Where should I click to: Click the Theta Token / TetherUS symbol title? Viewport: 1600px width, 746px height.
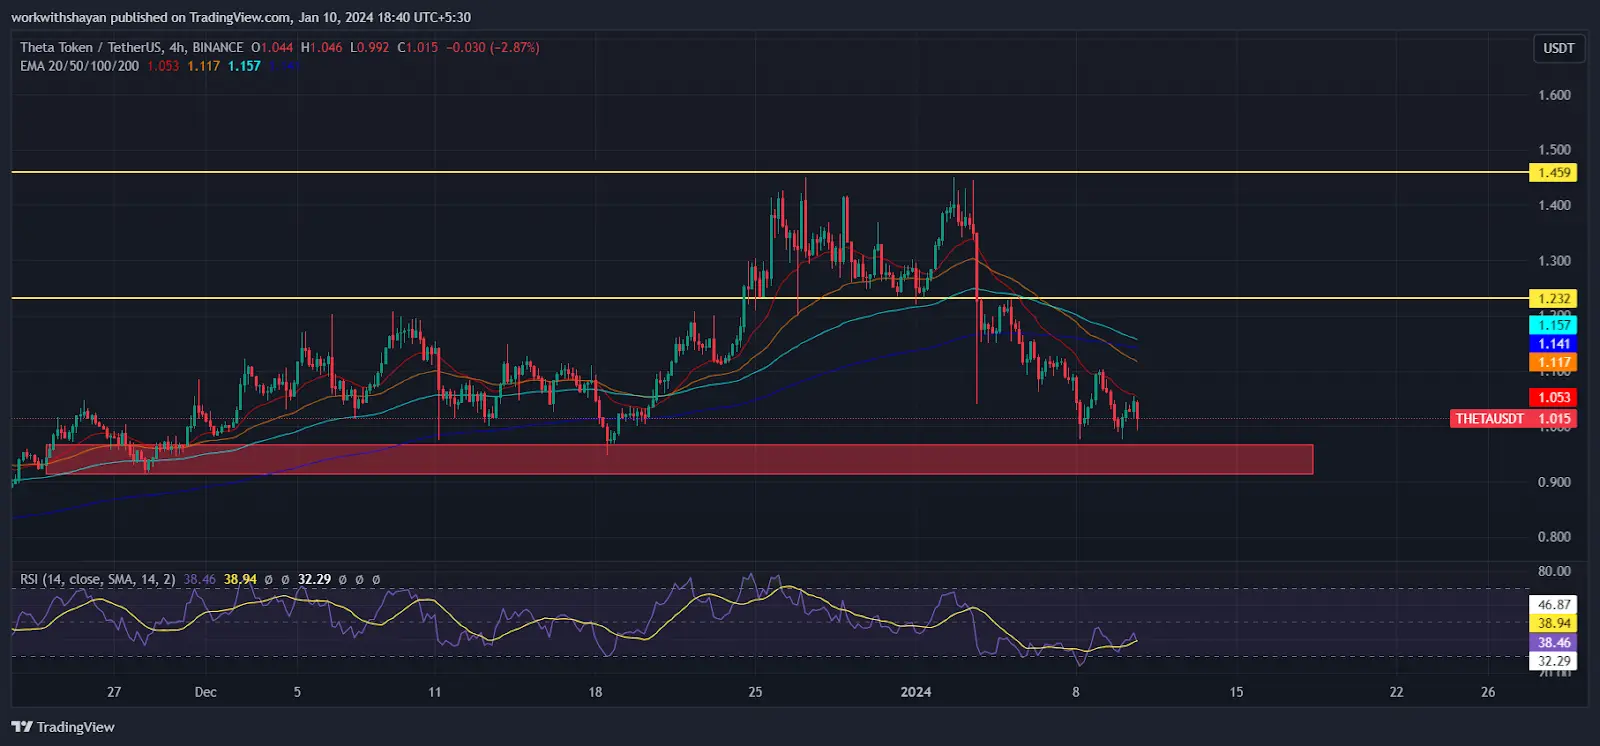[x=131, y=47]
